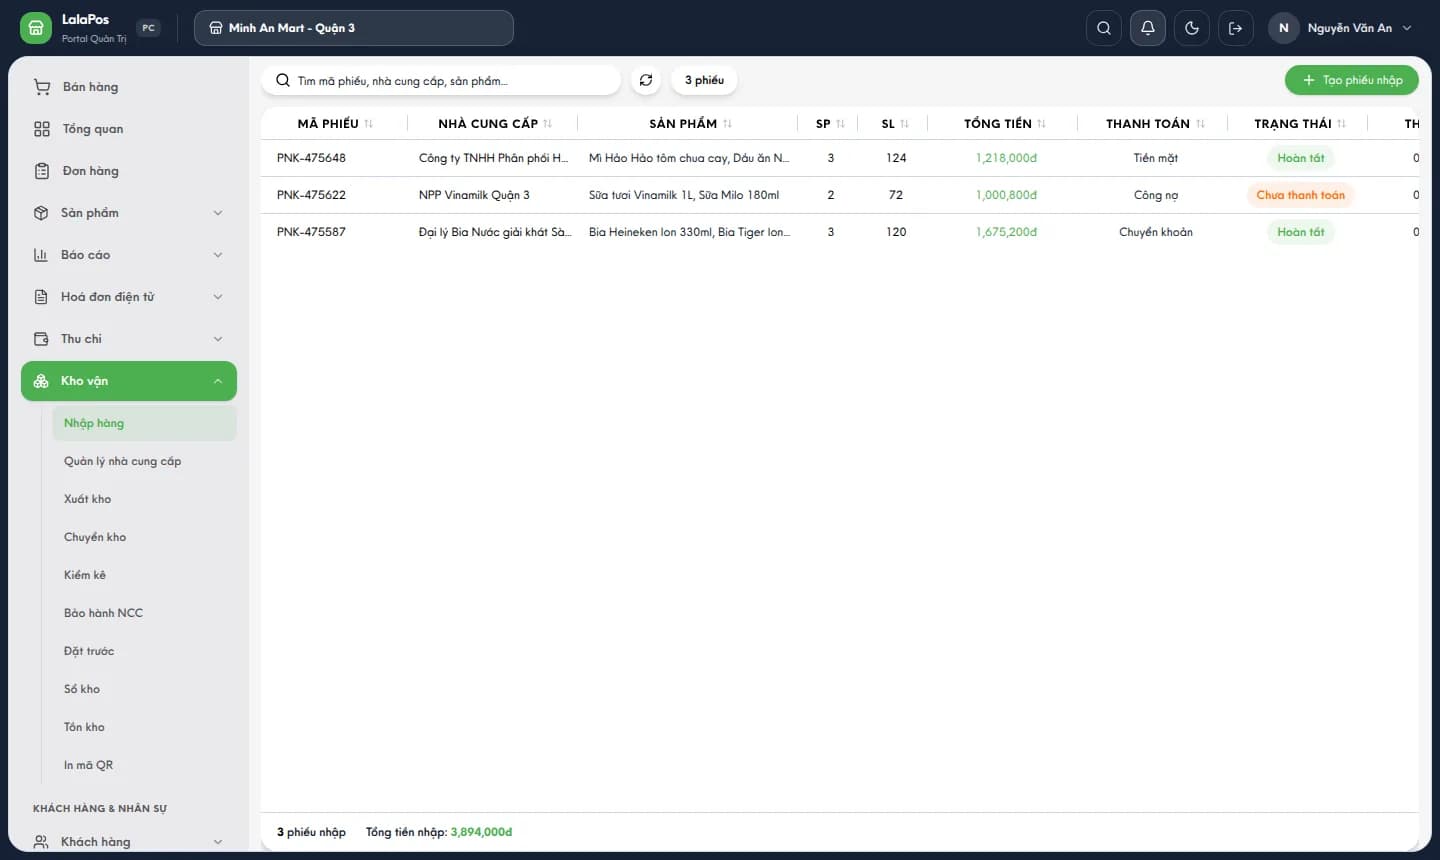1440x860 pixels.
Task: Open receipt PNK-475648
Action: 311,158
